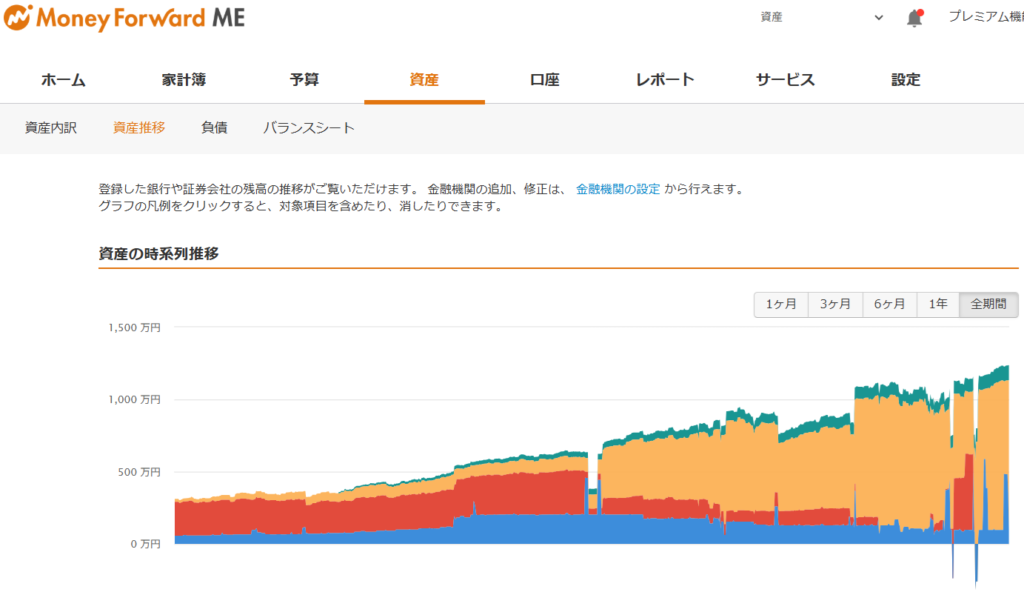Image resolution: width=1024 pixels, height=595 pixels.
Task: Navigate to the サービス tab
Action: [x=785, y=80]
